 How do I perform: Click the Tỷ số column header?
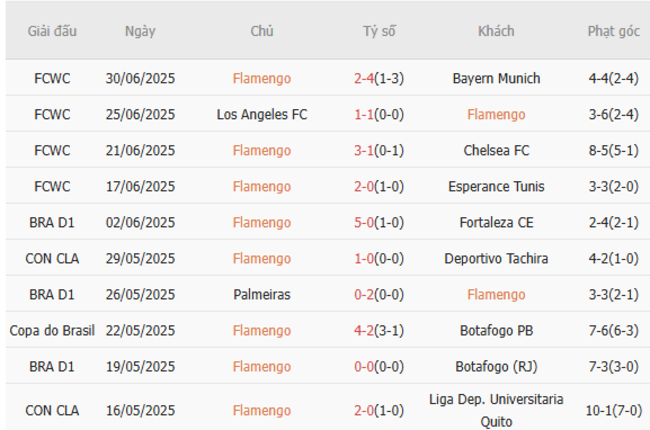(379, 31)
